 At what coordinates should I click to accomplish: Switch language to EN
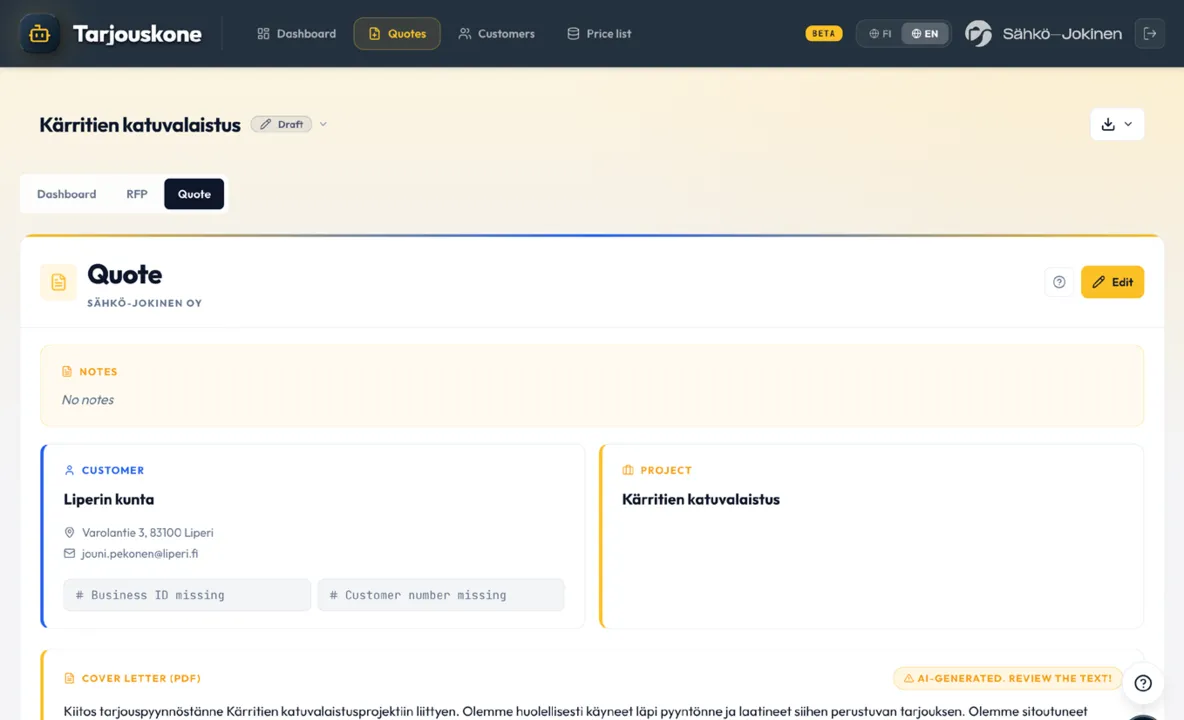[x=924, y=33]
